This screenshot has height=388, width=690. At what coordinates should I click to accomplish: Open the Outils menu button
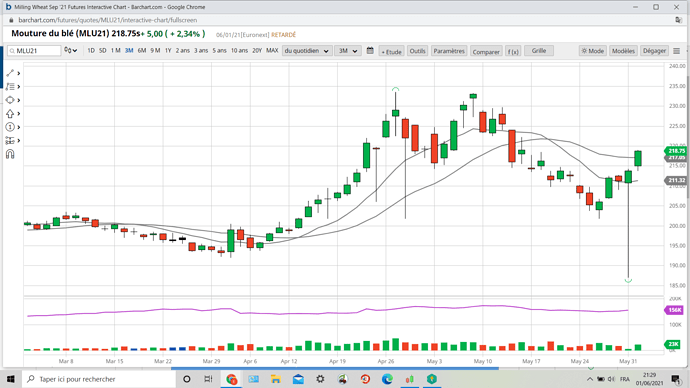tap(417, 51)
